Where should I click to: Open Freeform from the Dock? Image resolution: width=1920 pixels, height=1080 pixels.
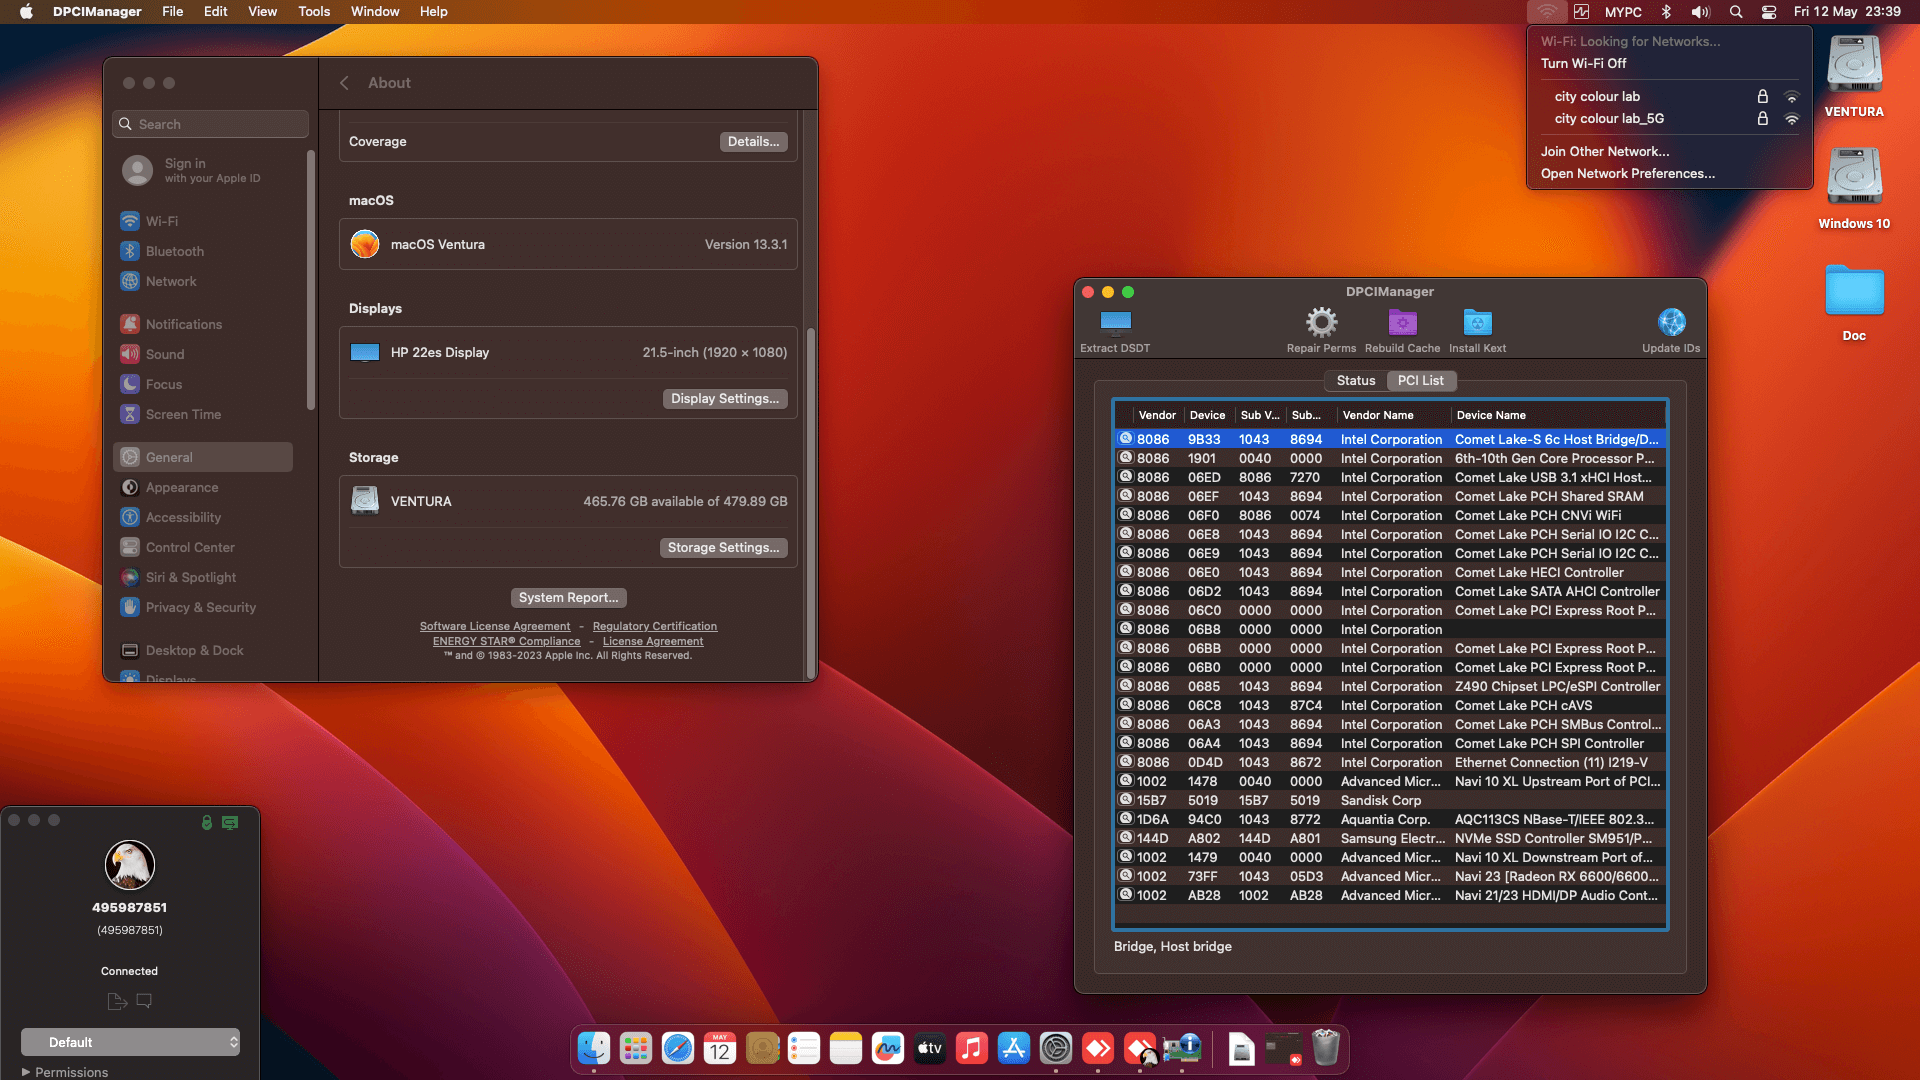(888, 1048)
